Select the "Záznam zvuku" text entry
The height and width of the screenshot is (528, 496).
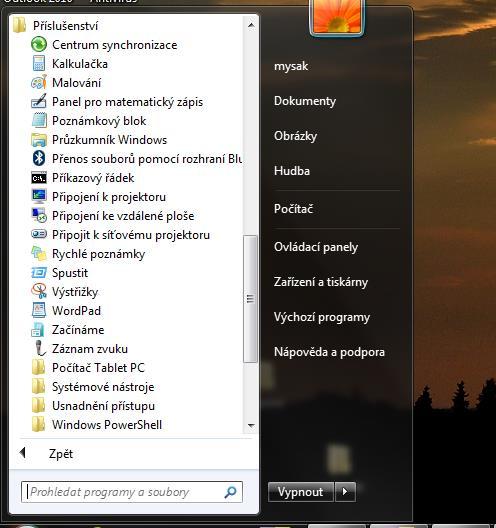90,349
